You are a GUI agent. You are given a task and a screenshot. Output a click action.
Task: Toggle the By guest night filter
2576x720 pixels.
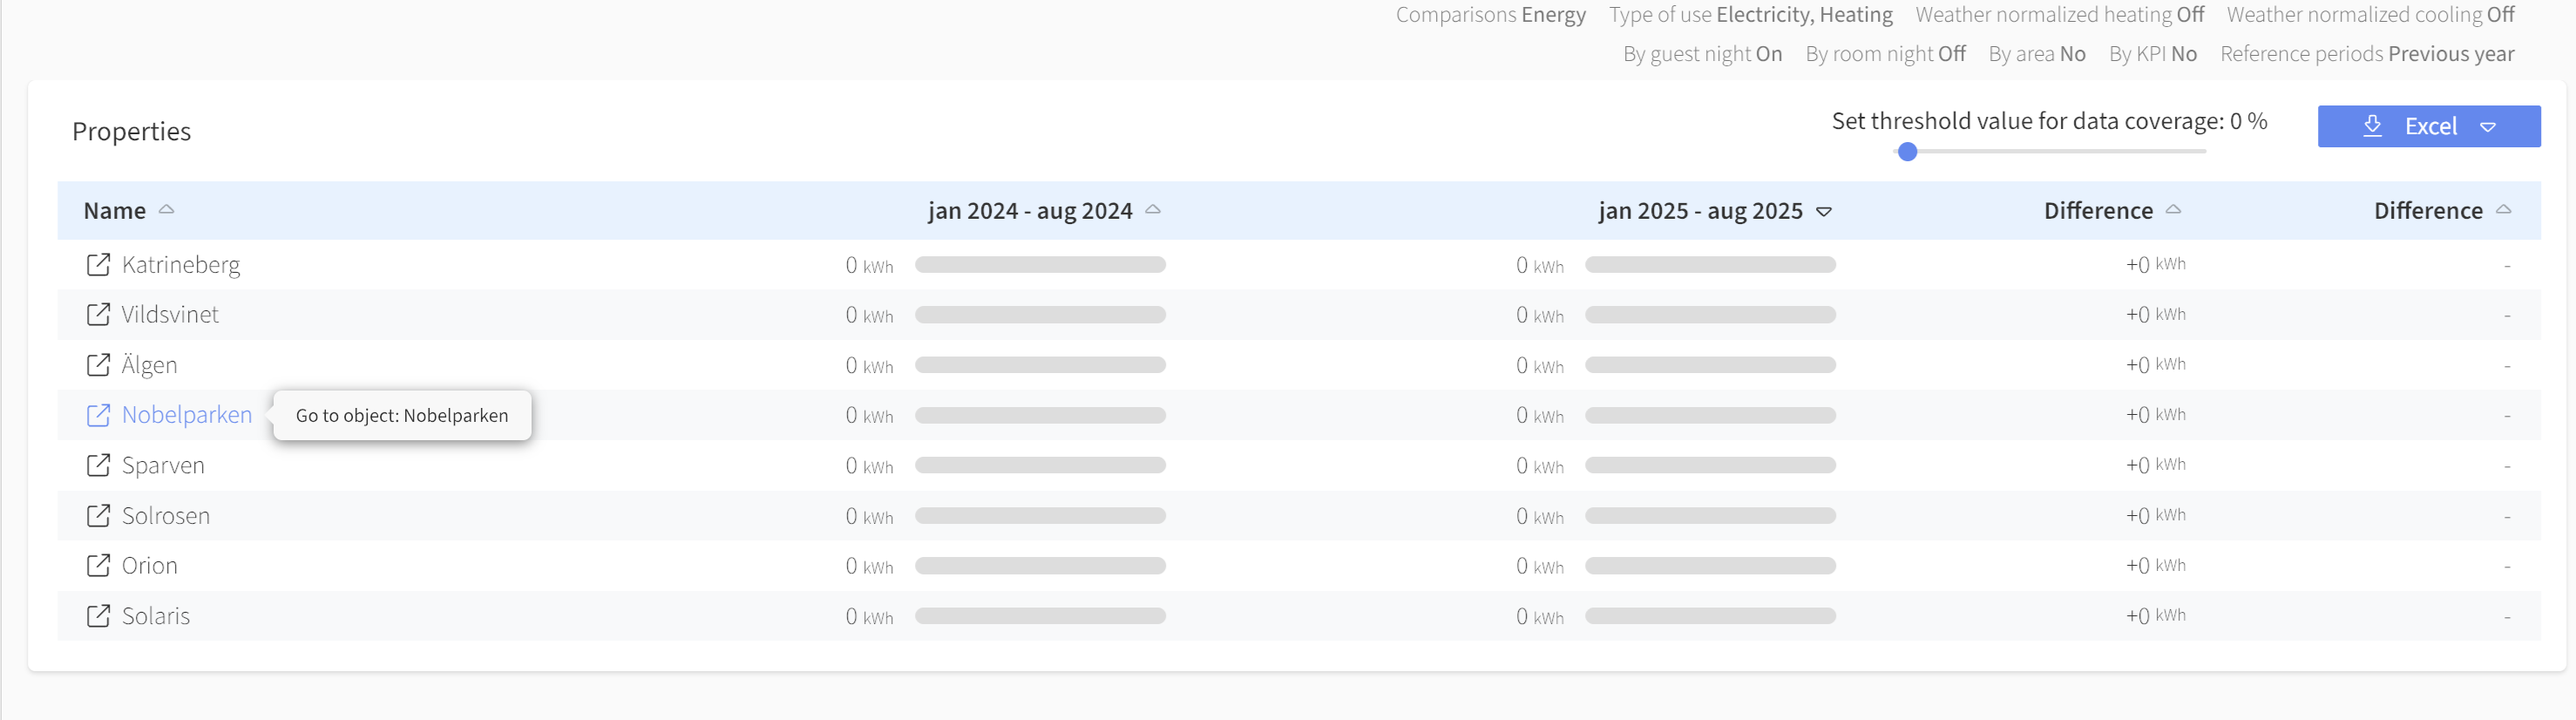1701,54
